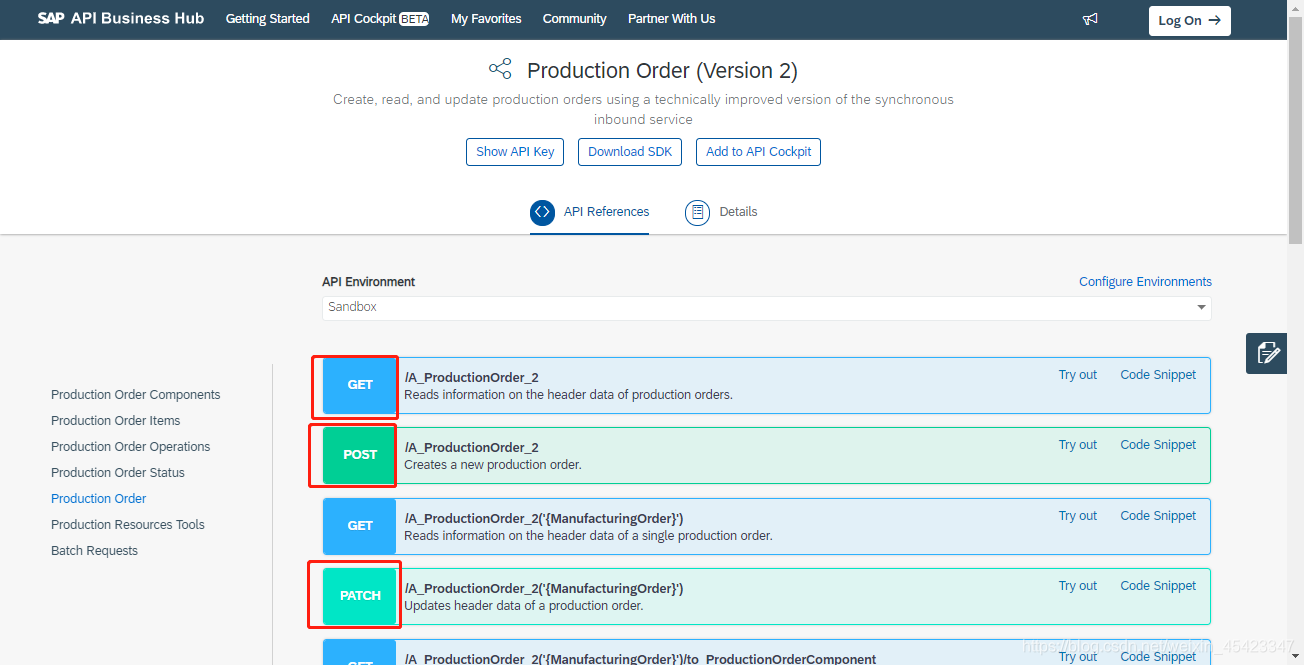Click Download SDK button
The height and width of the screenshot is (665, 1304).
pyautogui.click(x=630, y=152)
